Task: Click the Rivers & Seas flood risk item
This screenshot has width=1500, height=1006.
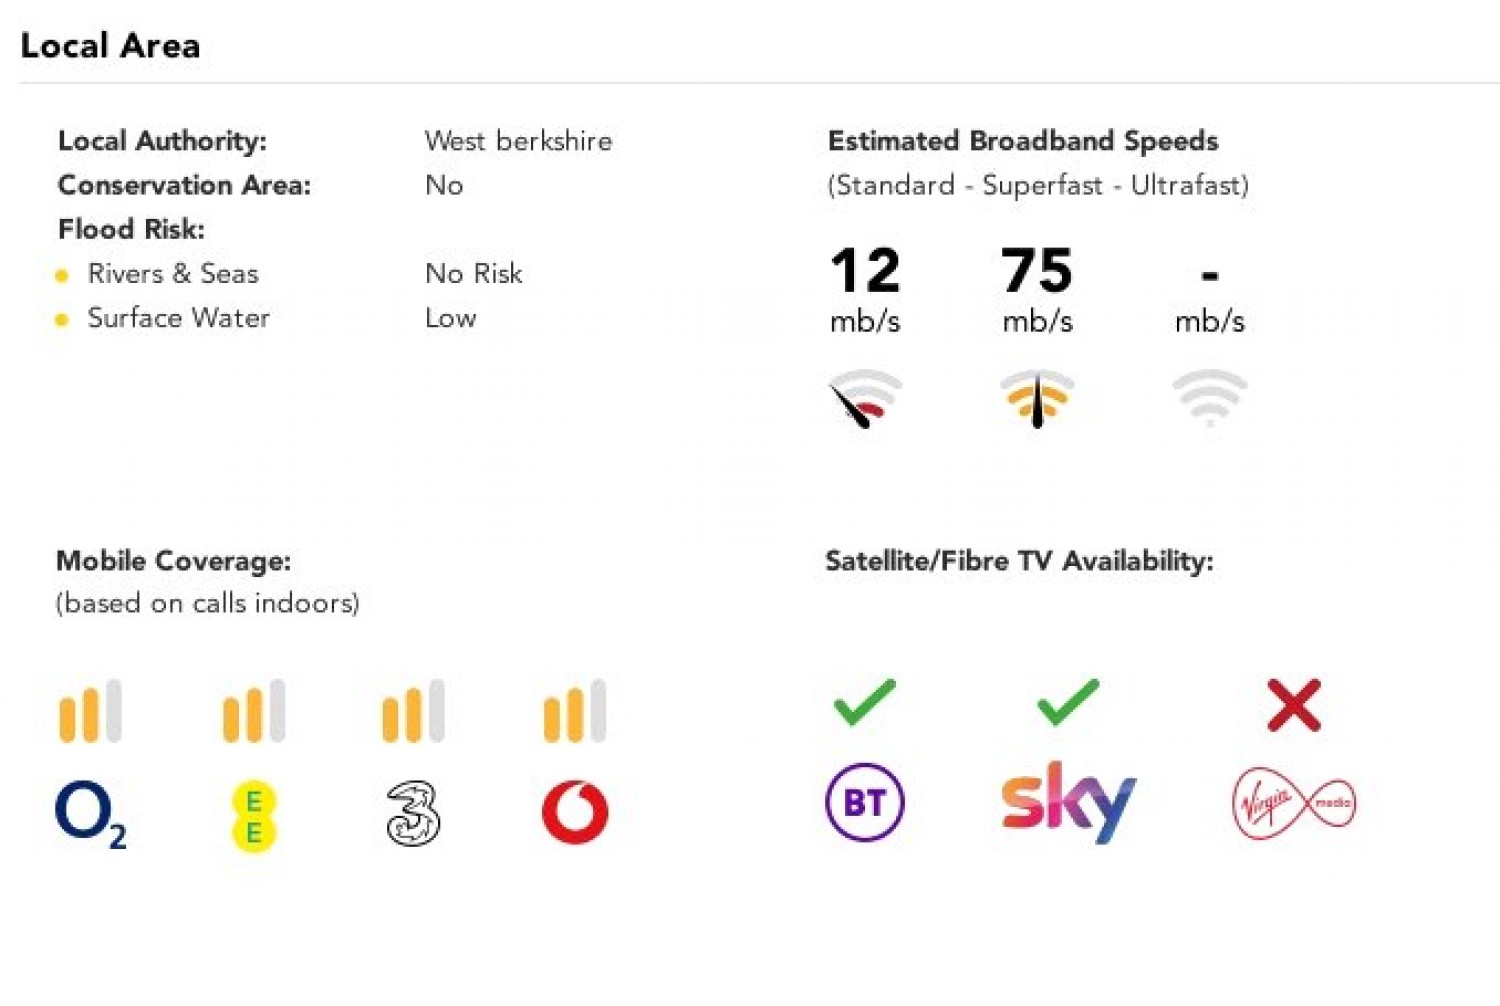Action: [173, 274]
